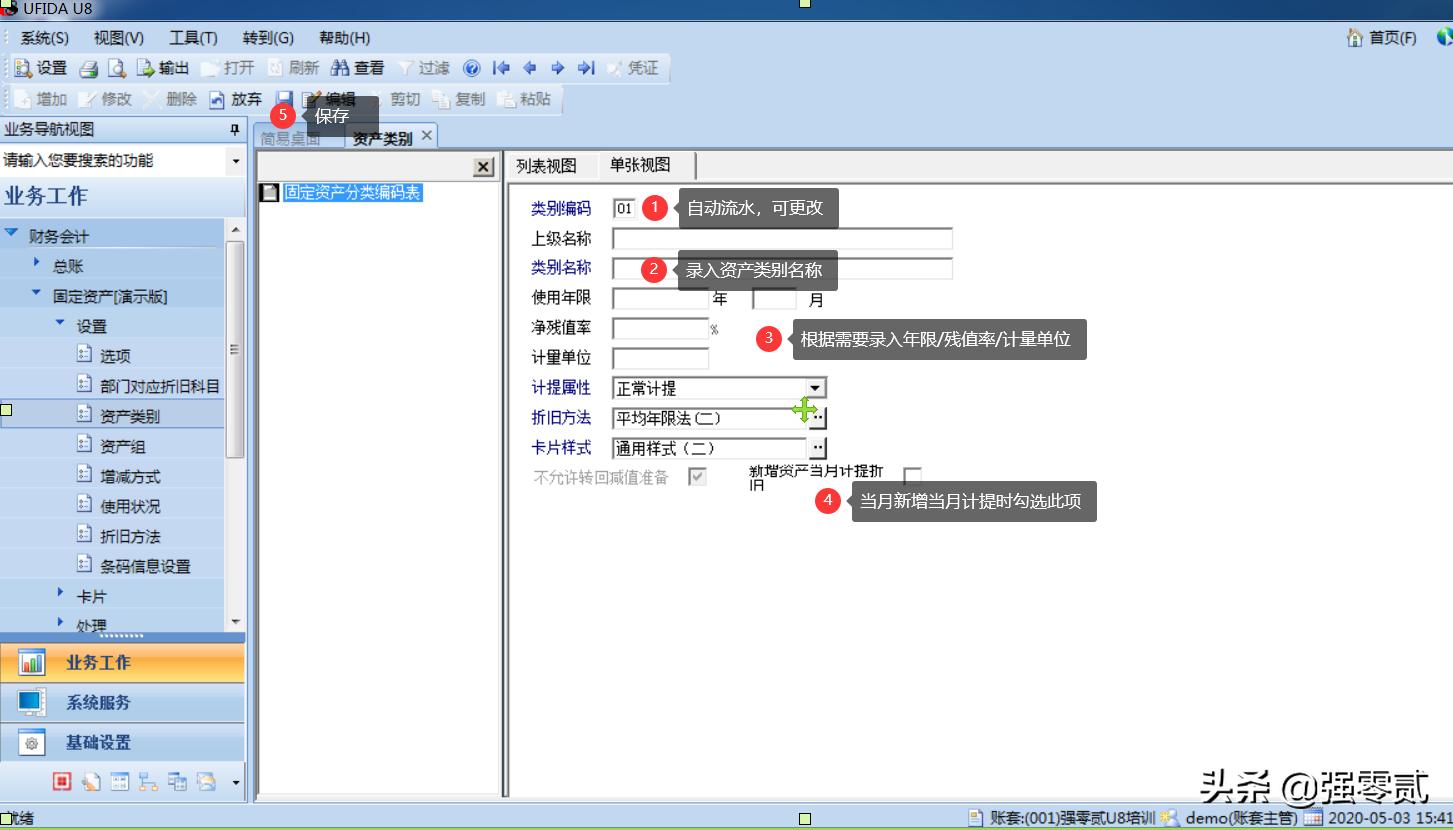Click the account document icon in status bar
This screenshot has height=830, width=1453.
click(976, 818)
